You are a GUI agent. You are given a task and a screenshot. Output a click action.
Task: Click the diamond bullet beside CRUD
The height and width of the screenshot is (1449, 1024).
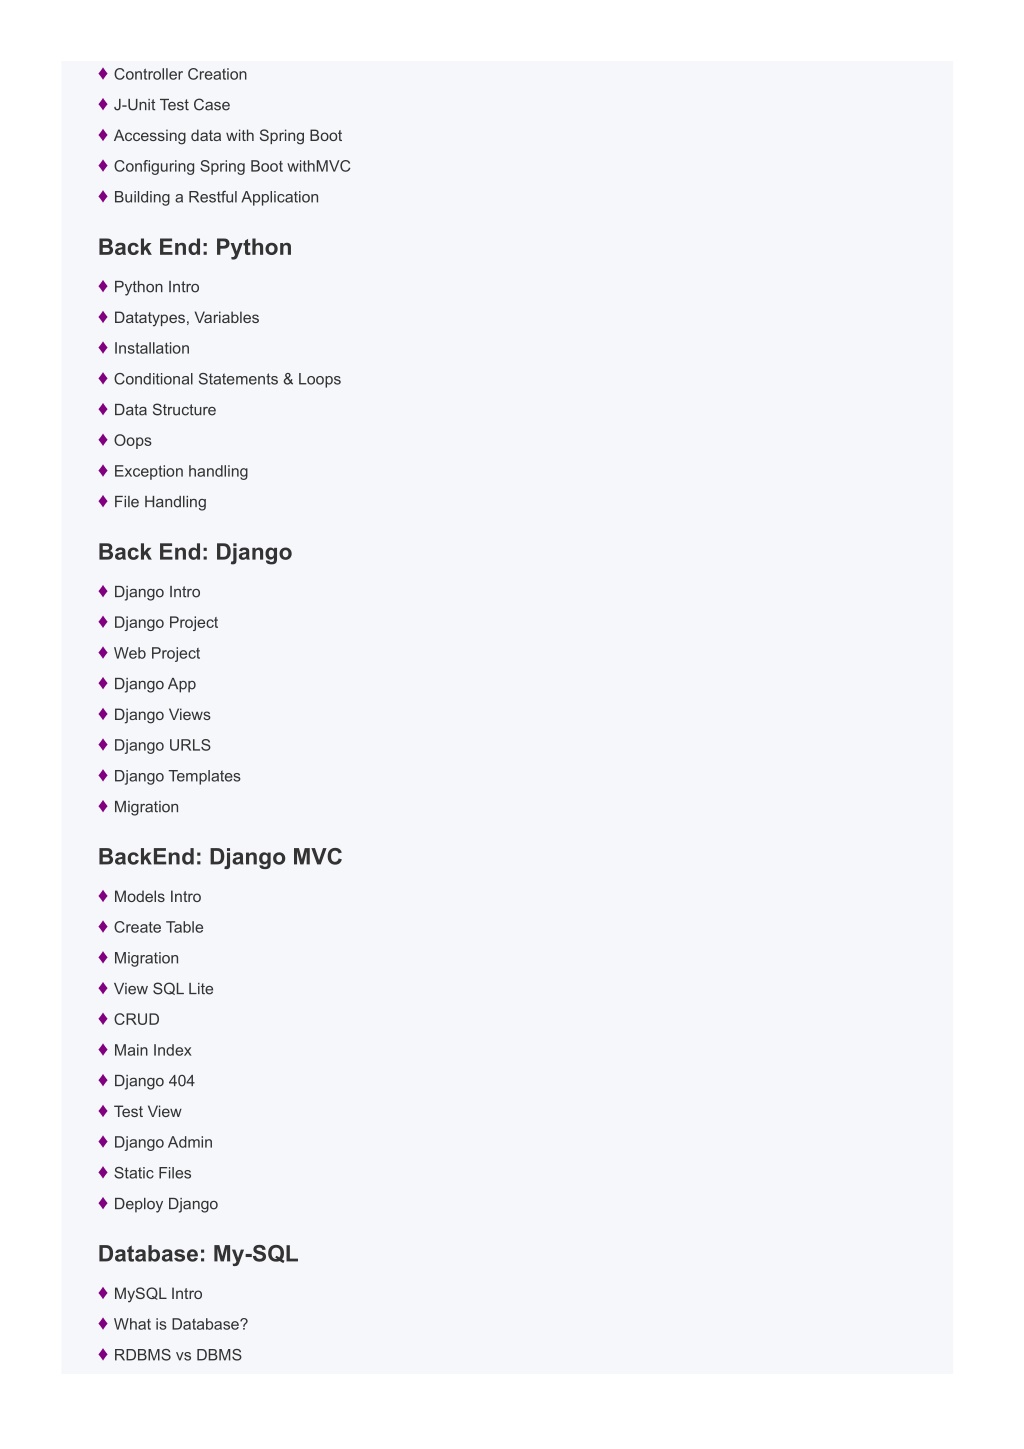[103, 1018]
